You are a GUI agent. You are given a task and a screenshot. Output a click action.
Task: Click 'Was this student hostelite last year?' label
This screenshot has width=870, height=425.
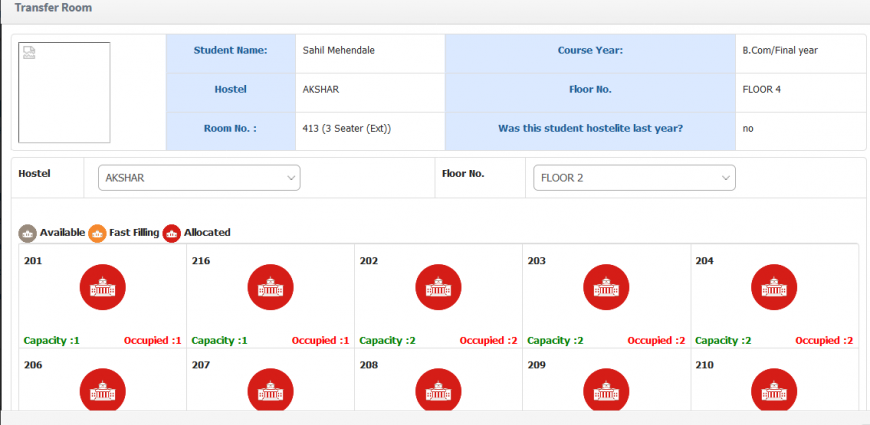click(590, 129)
